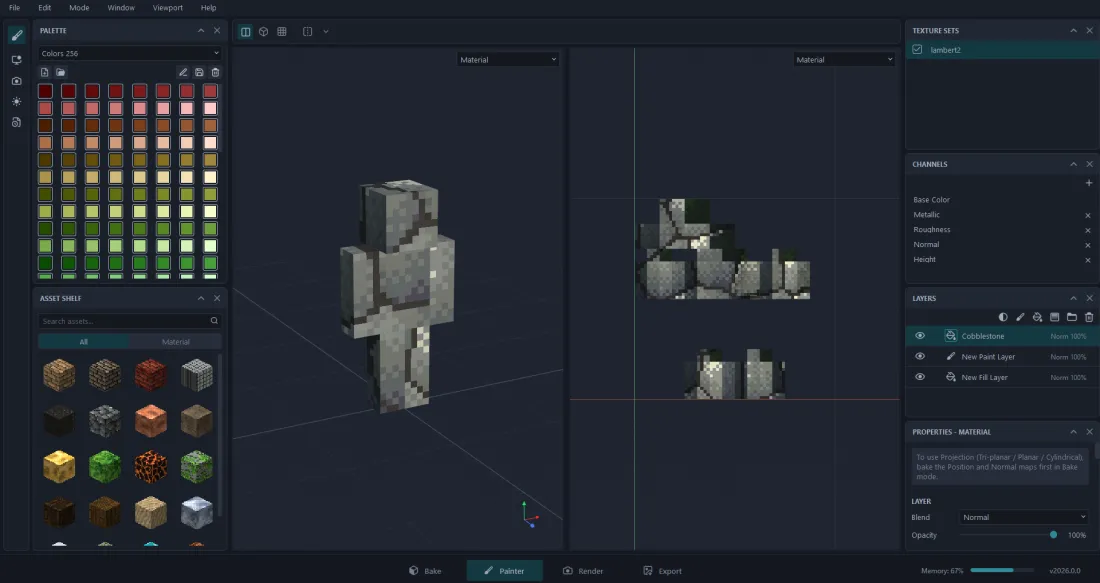The image size is (1100, 583).
Task: Open the lighting sun icon in left sidebar
Action: pyautogui.click(x=17, y=102)
